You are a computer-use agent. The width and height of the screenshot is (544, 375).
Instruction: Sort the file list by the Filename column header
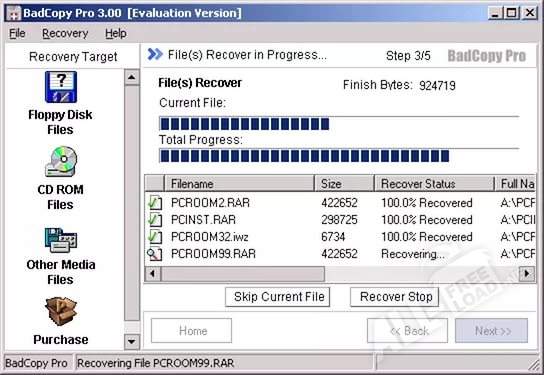239,184
